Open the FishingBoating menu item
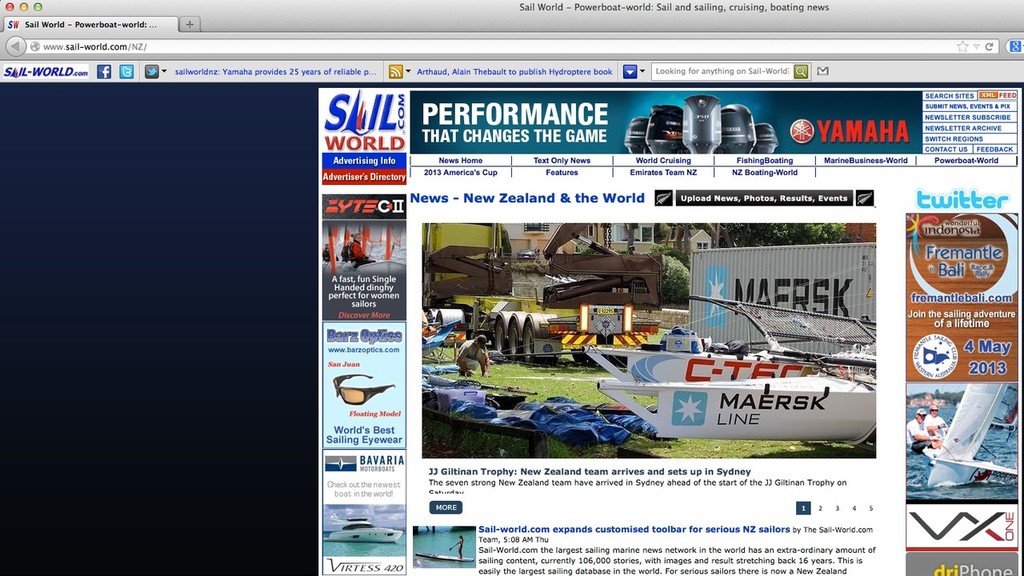1024x576 pixels. pyautogui.click(x=764, y=160)
